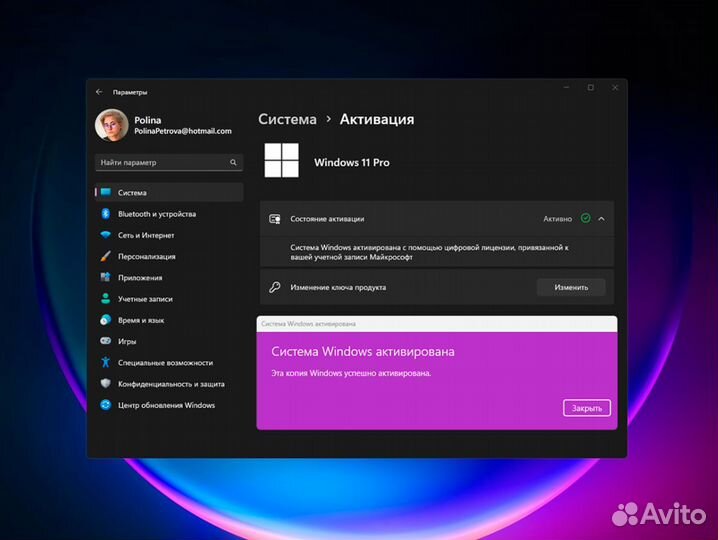This screenshot has height=540, width=718.
Task: Open Bluetooth и устройства via its icon
Action: click(x=106, y=213)
